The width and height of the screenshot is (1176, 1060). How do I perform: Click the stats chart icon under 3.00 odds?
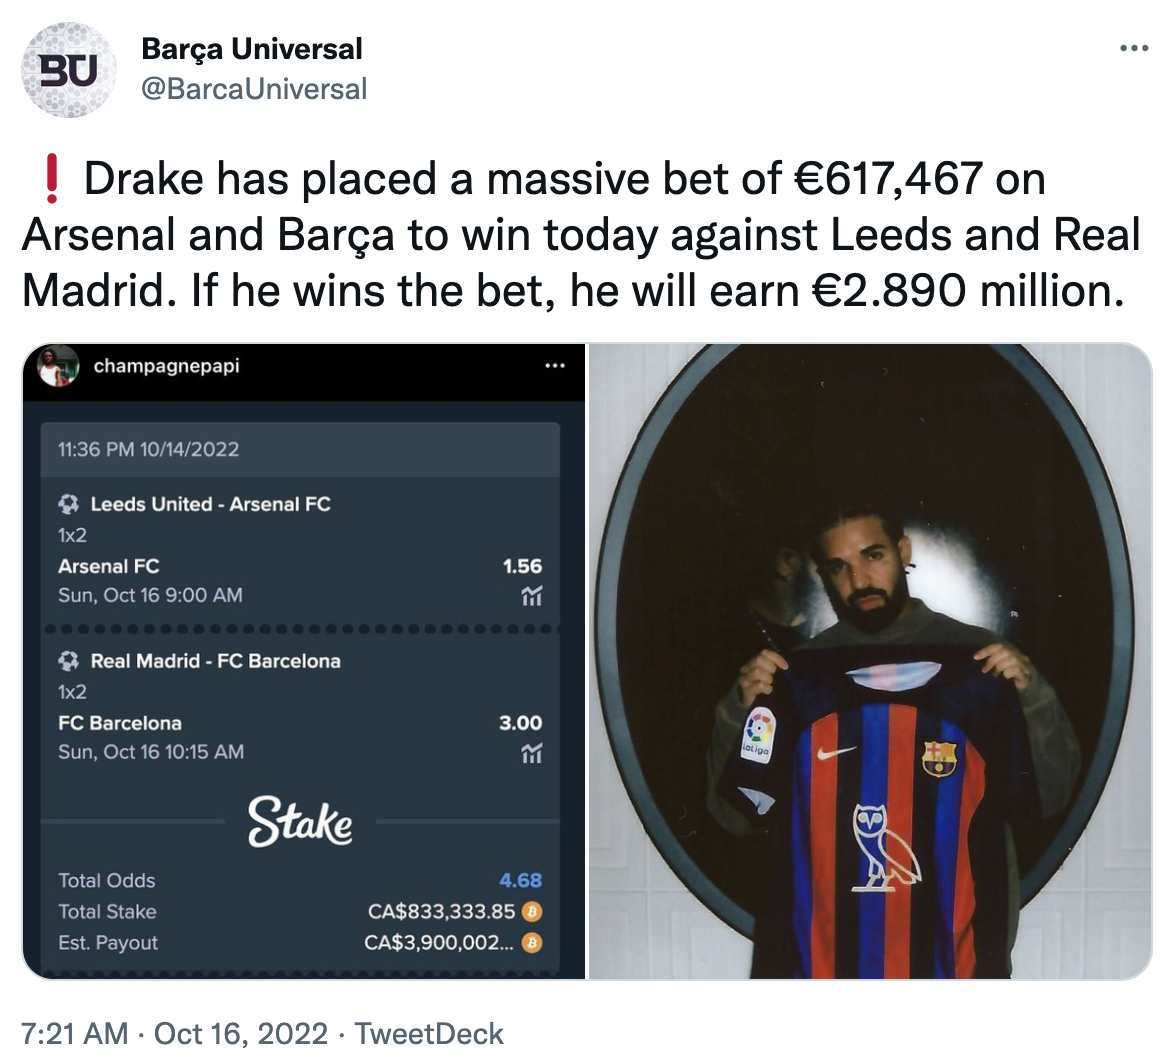532,753
